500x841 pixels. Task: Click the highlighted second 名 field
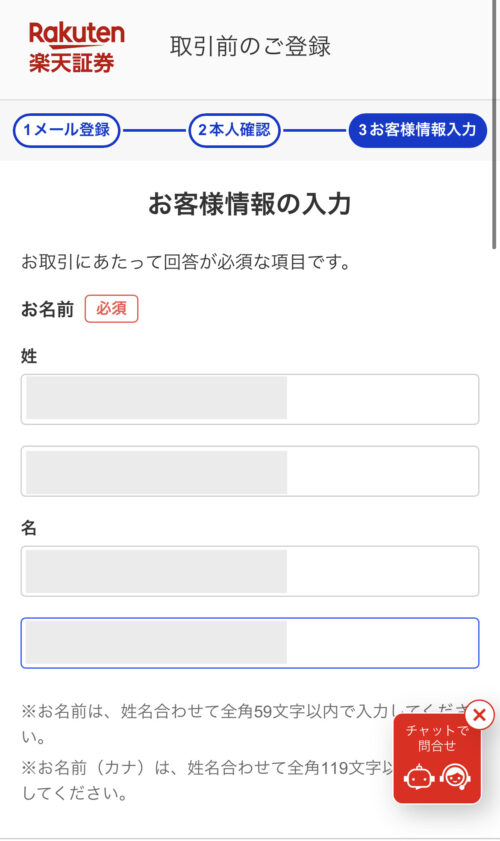pos(250,643)
